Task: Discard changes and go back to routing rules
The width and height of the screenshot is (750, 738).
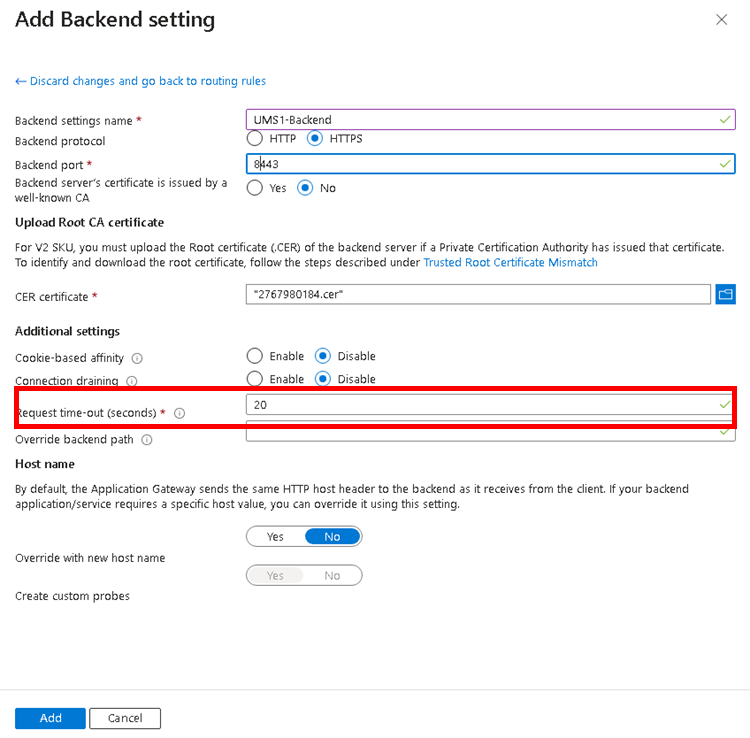Action: click(x=140, y=81)
